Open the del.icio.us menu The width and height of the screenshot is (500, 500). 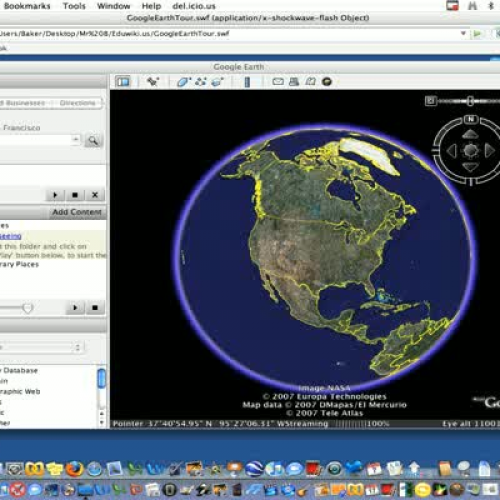click(x=194, y=6)
